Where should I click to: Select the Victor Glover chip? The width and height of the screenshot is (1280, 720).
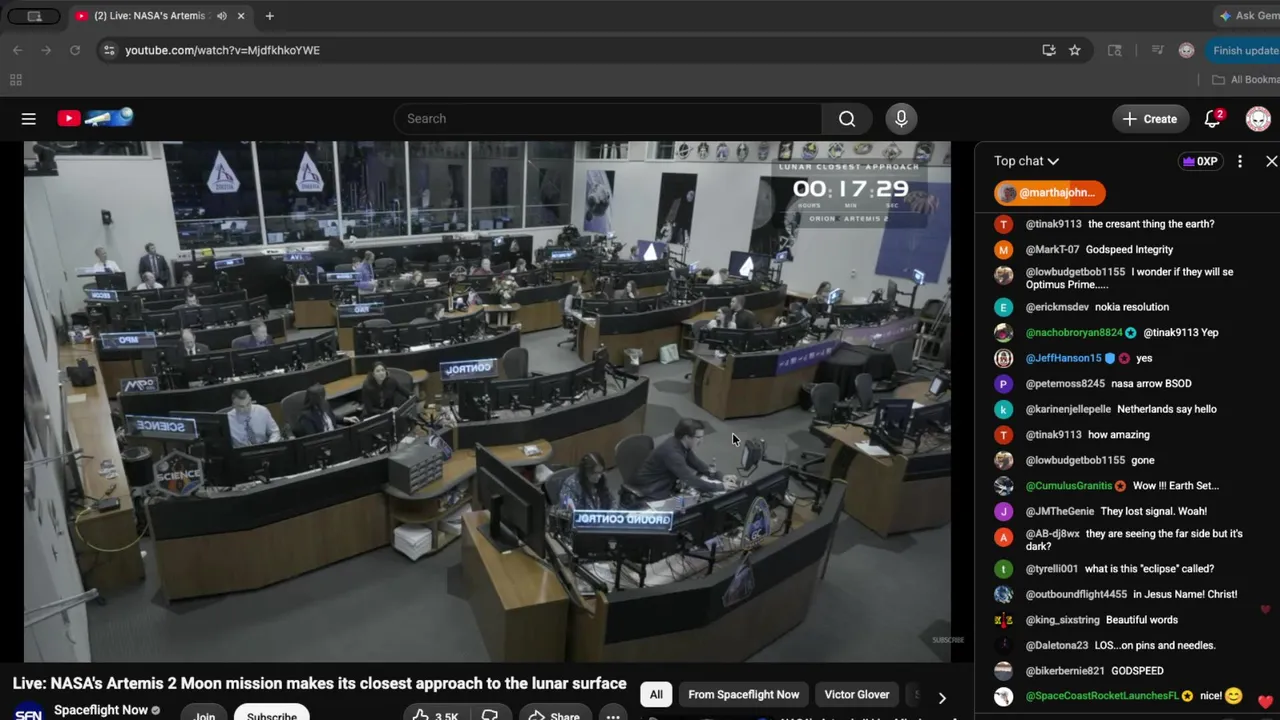tap(857, 695)
